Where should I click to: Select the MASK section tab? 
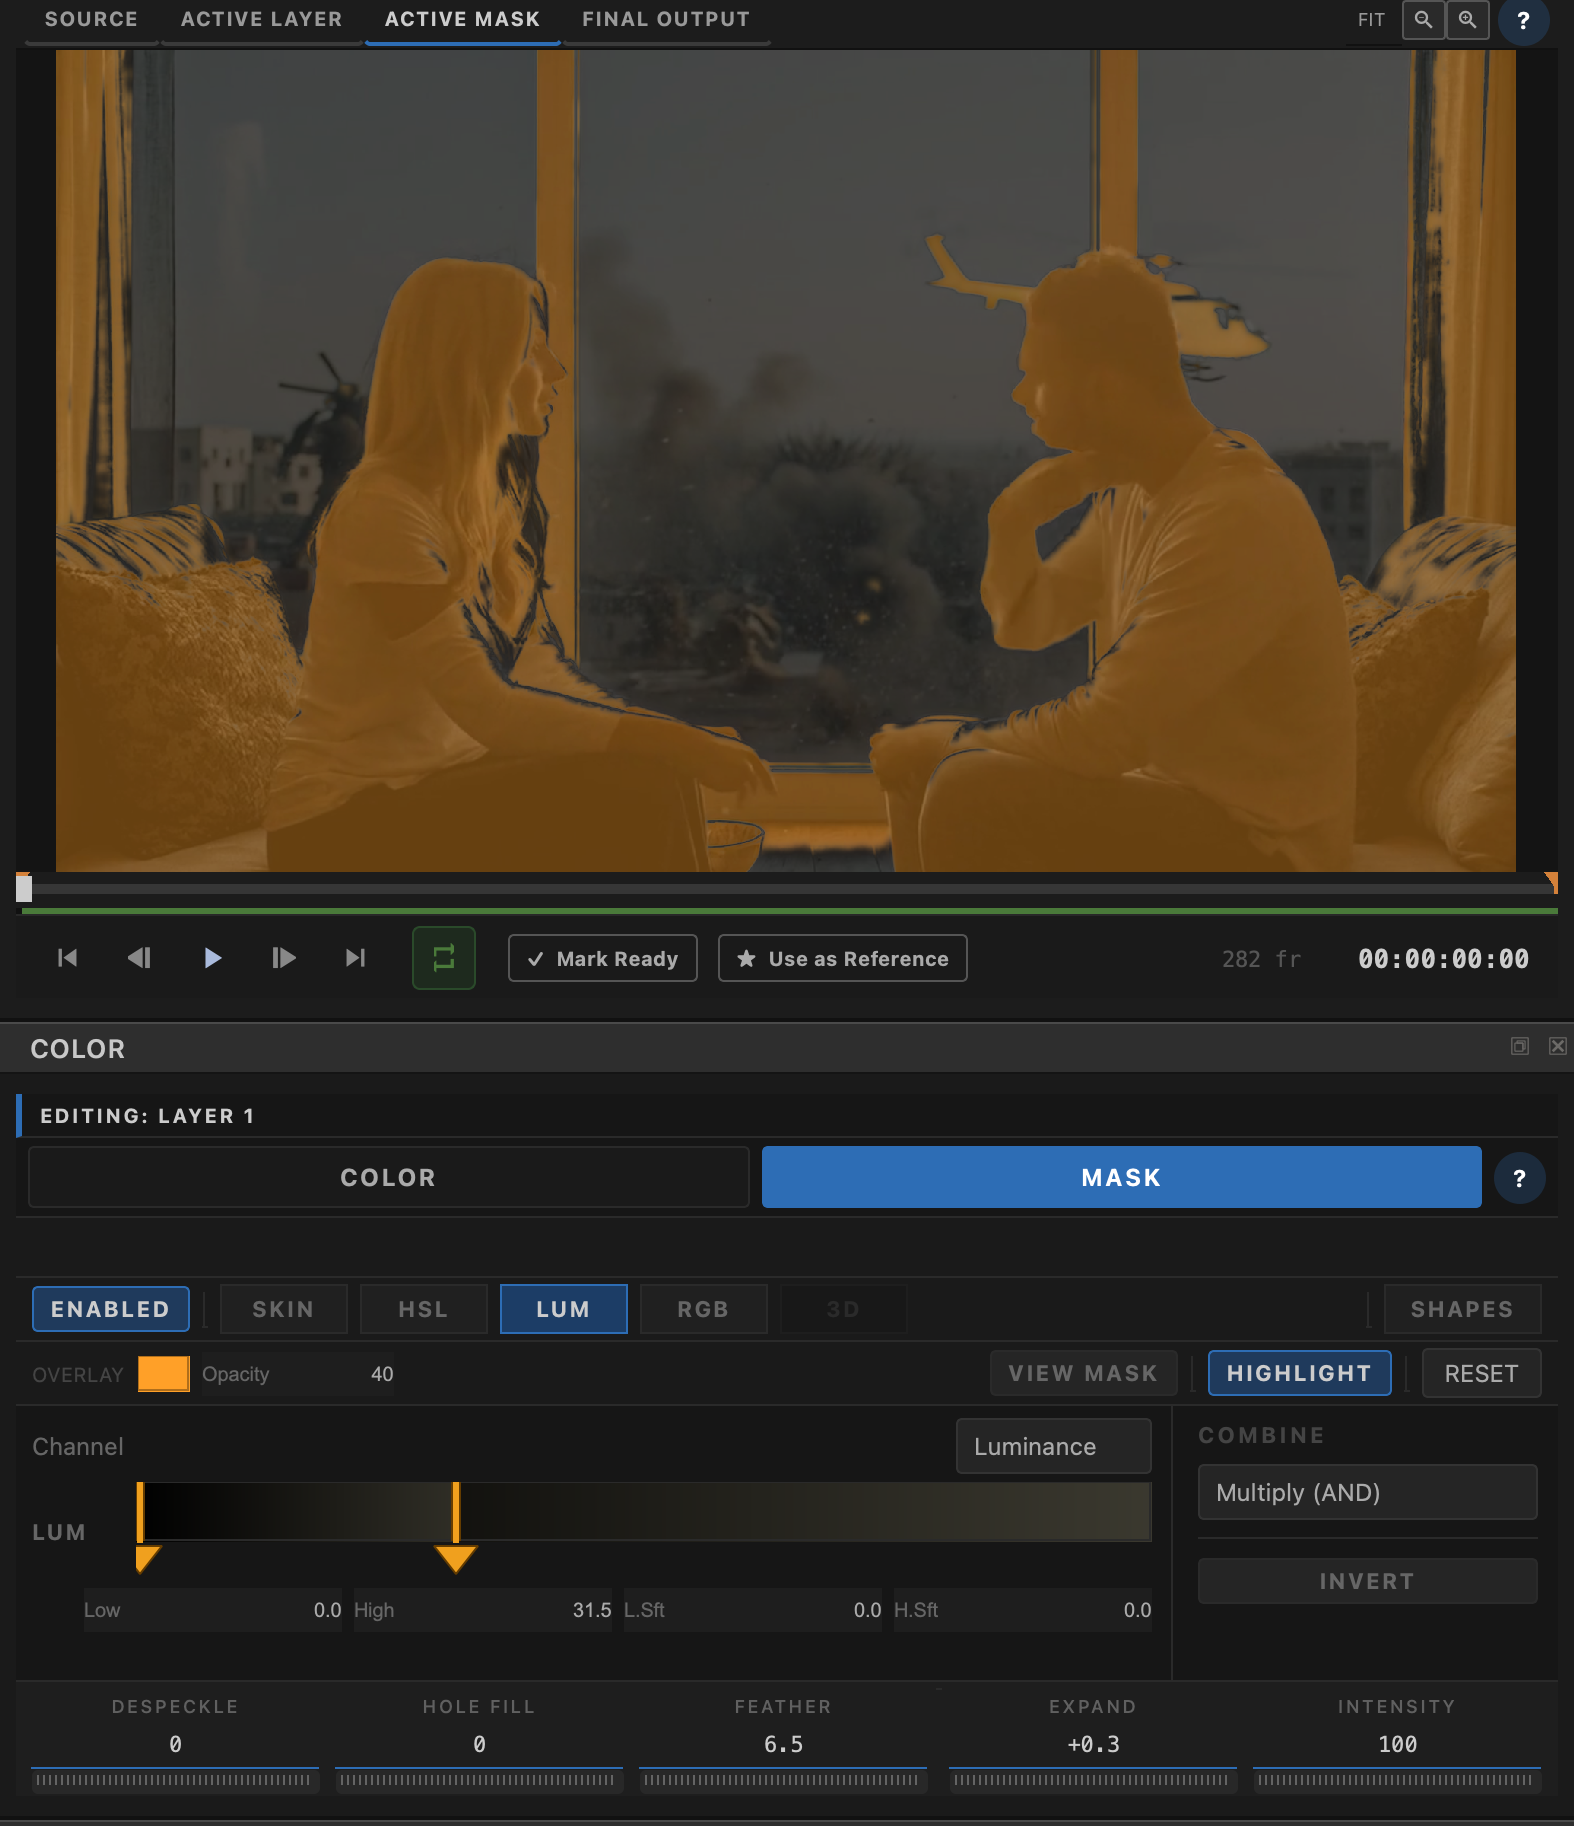[x=1122, y=1177]
